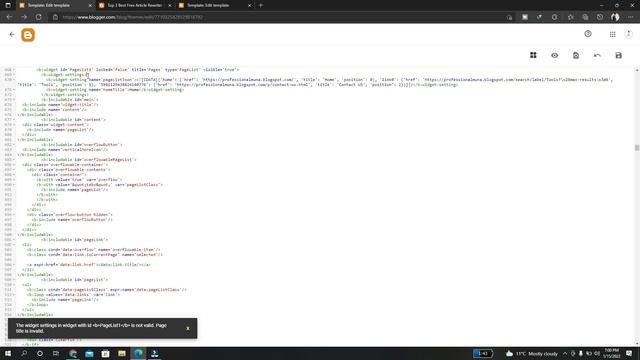Open the Blogger help icon
This screenshot has height=360, width=640.
click(588, 34)
